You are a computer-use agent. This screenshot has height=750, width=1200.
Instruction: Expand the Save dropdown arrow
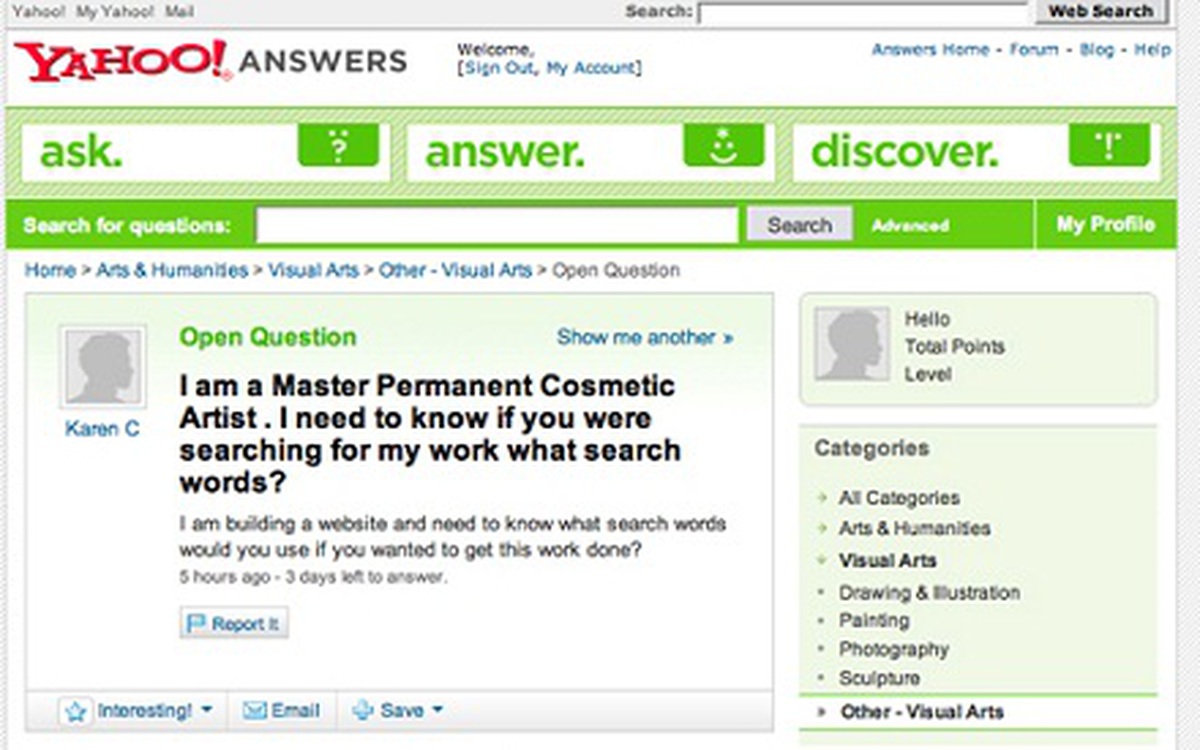pos(437,710)
